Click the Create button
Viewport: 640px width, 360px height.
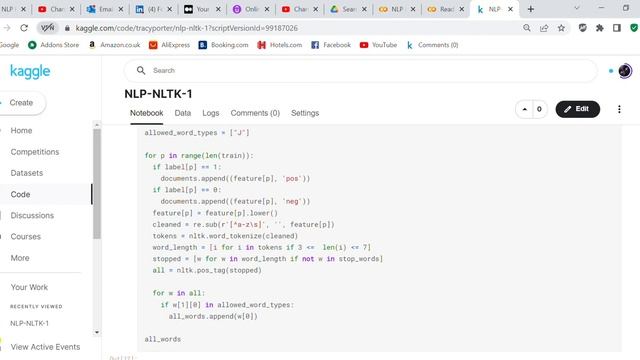click(x=21, y=103)
